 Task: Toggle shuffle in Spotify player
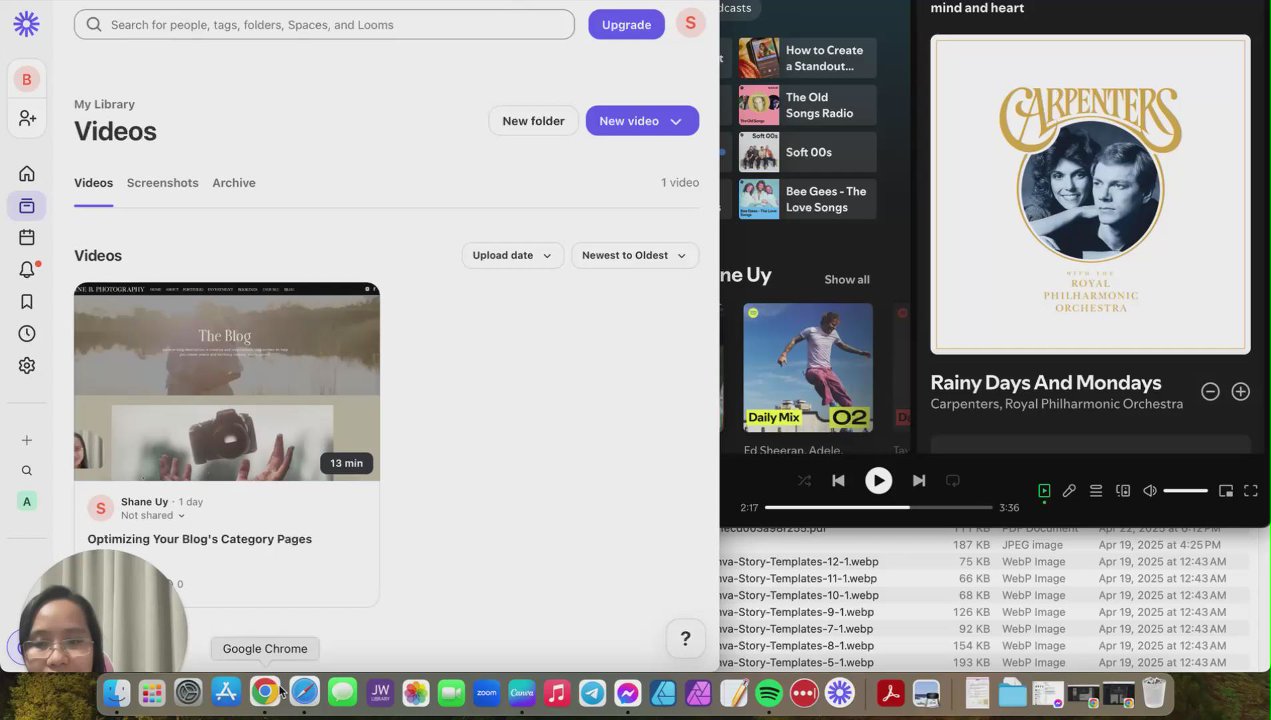tap(804, 481)
